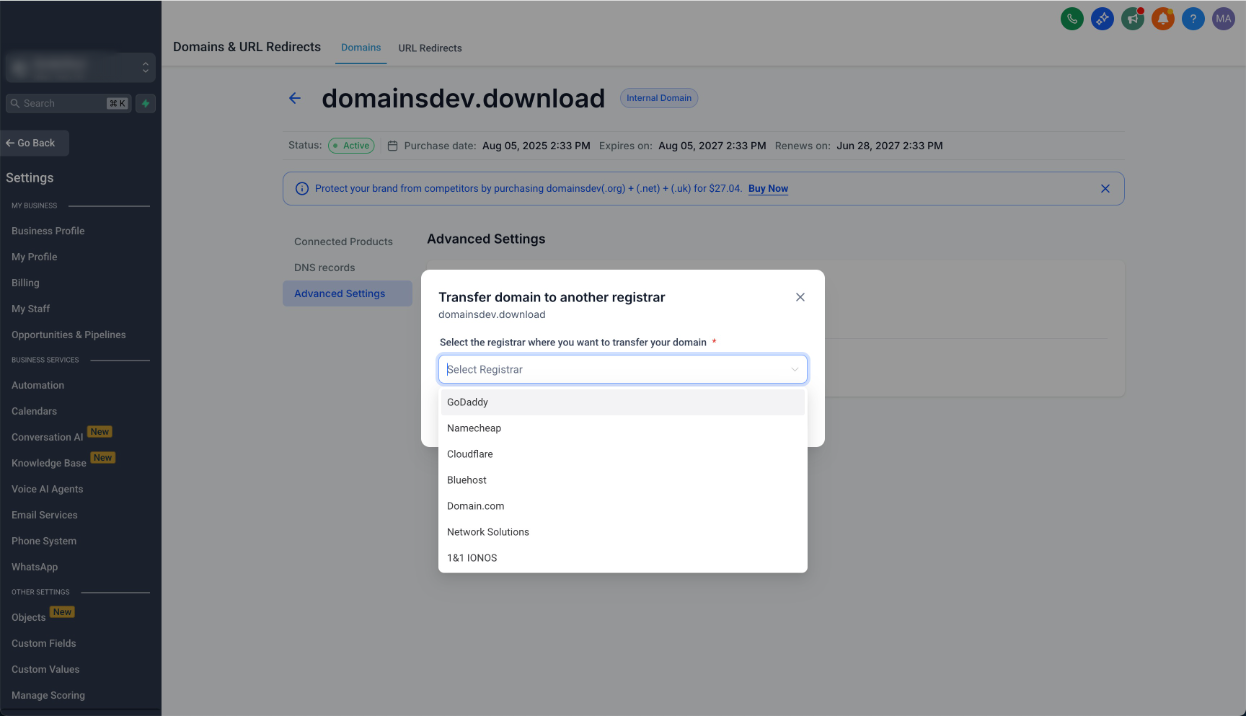
Task: Click the megaphone announcements icon
Action: point(1132,18)
